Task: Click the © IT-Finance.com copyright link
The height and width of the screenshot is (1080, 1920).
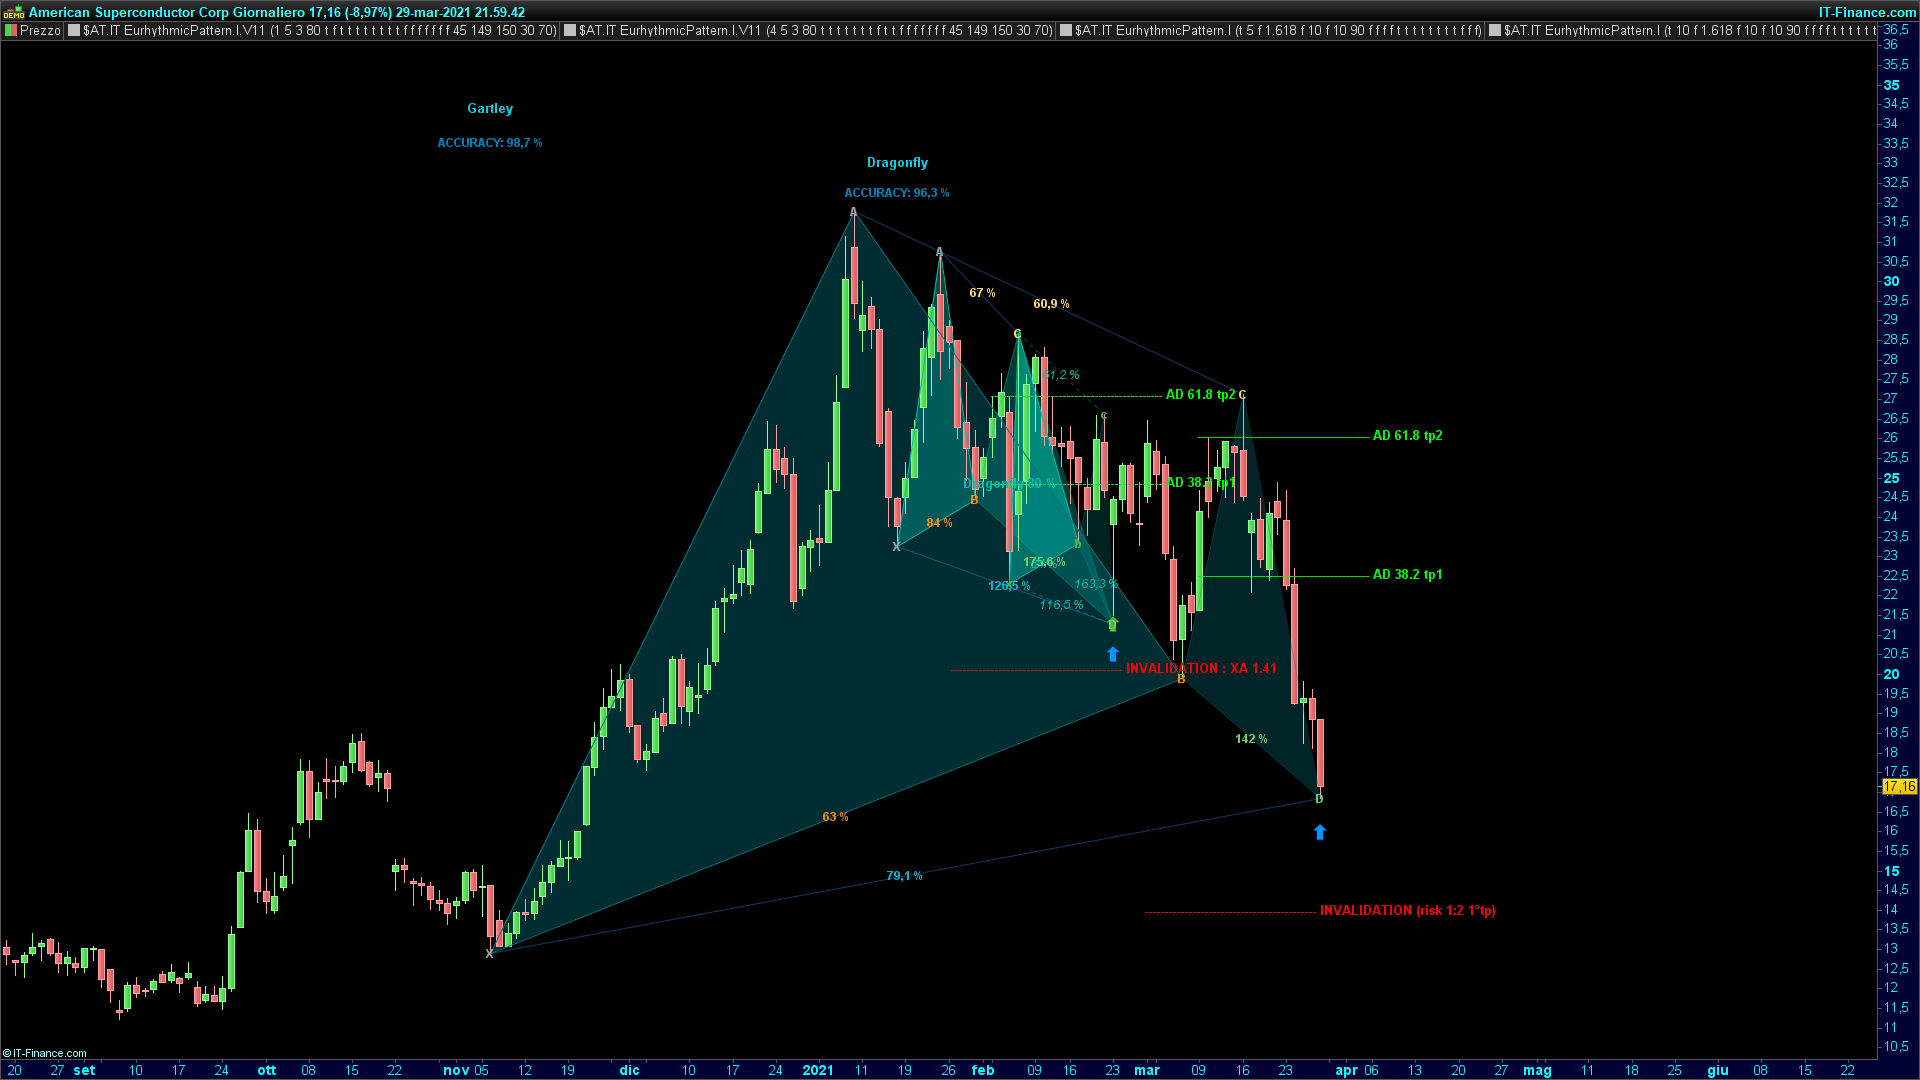Action: tap(45, 1053)
